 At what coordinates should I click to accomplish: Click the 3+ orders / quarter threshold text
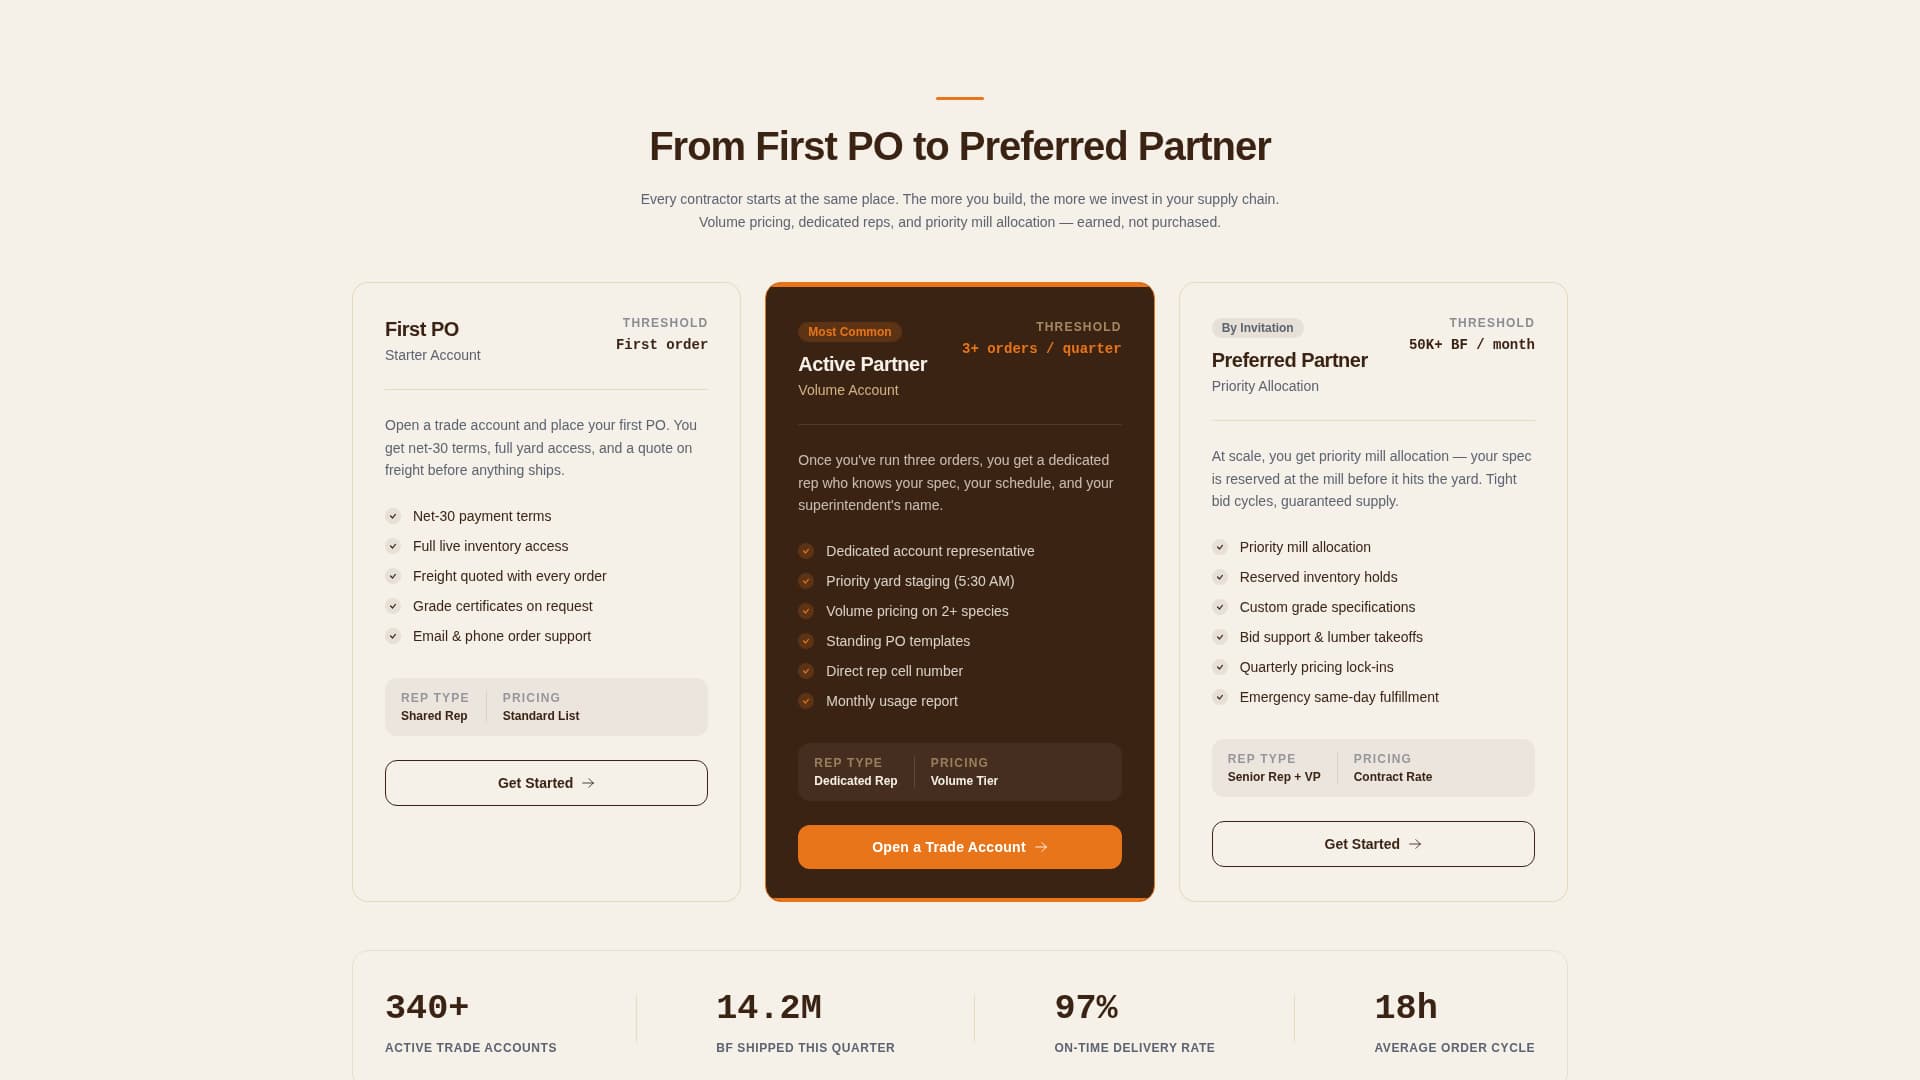tap(1040, 348)
